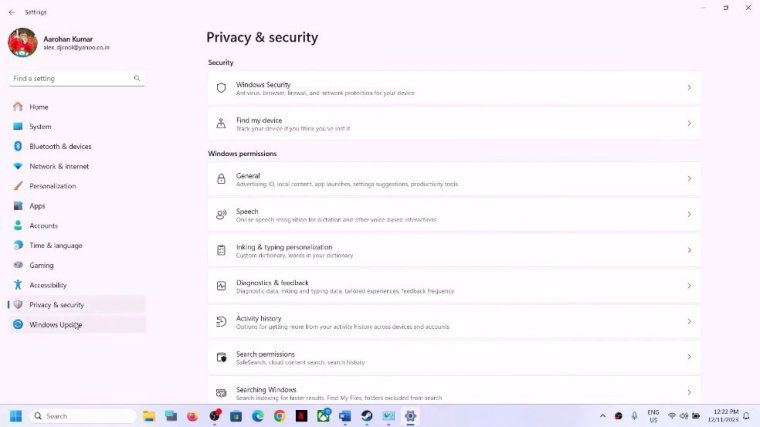760x427 pixels.
Task: Click the Activity history icon
Action: coord(221,321)
